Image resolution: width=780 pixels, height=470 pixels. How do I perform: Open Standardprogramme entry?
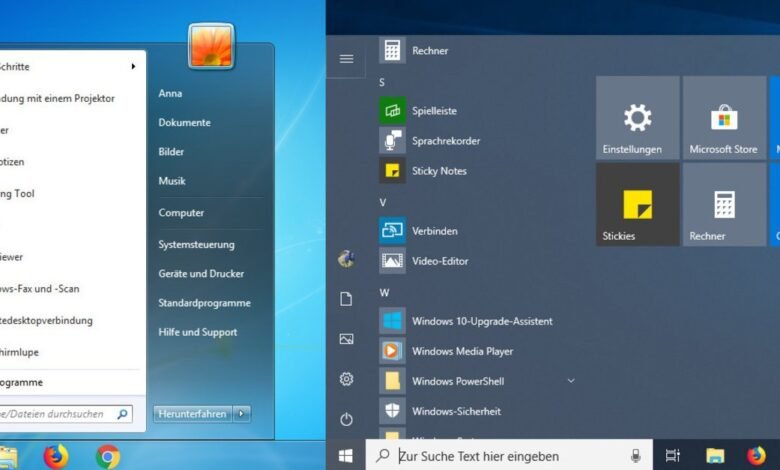click(204, 303)
